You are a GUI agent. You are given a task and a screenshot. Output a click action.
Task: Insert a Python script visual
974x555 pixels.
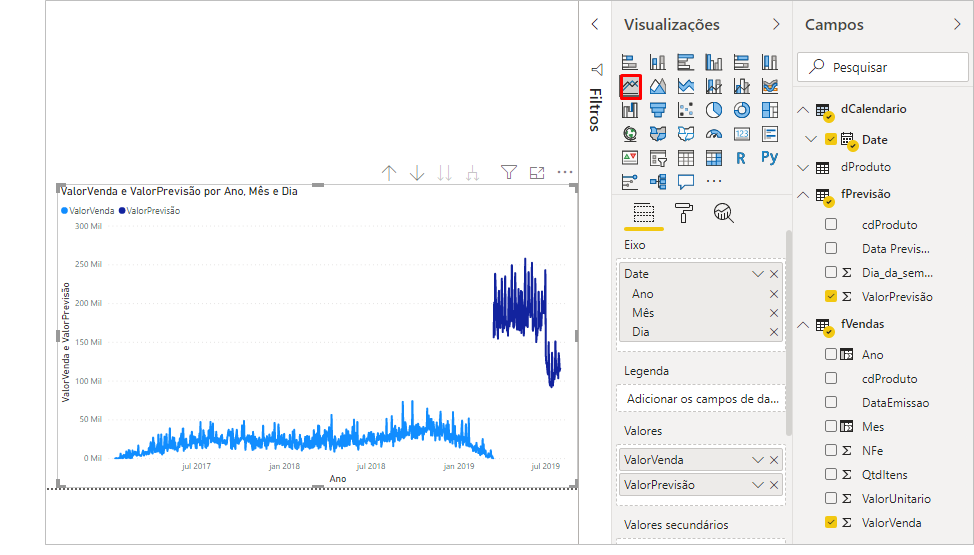[x=769, y=157]
